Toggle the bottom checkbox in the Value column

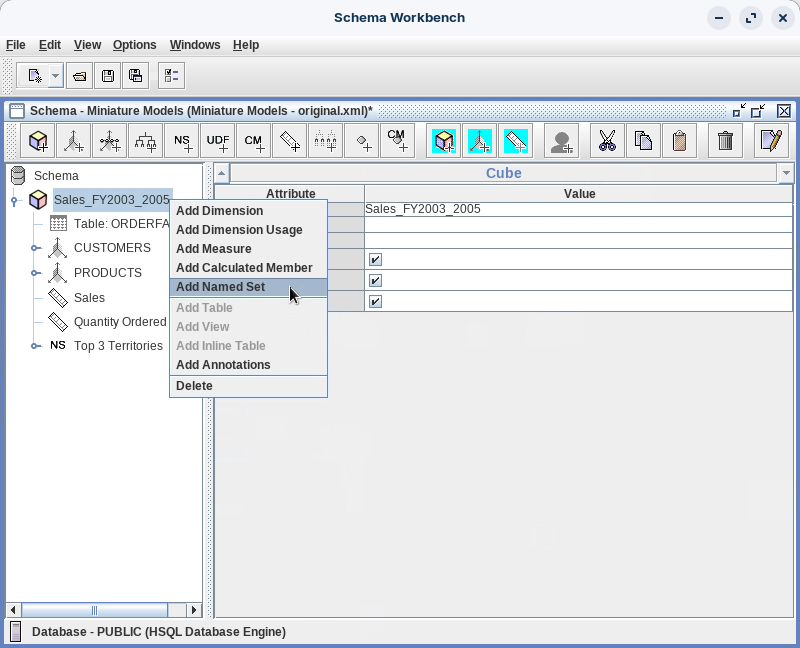pos(375,301)
